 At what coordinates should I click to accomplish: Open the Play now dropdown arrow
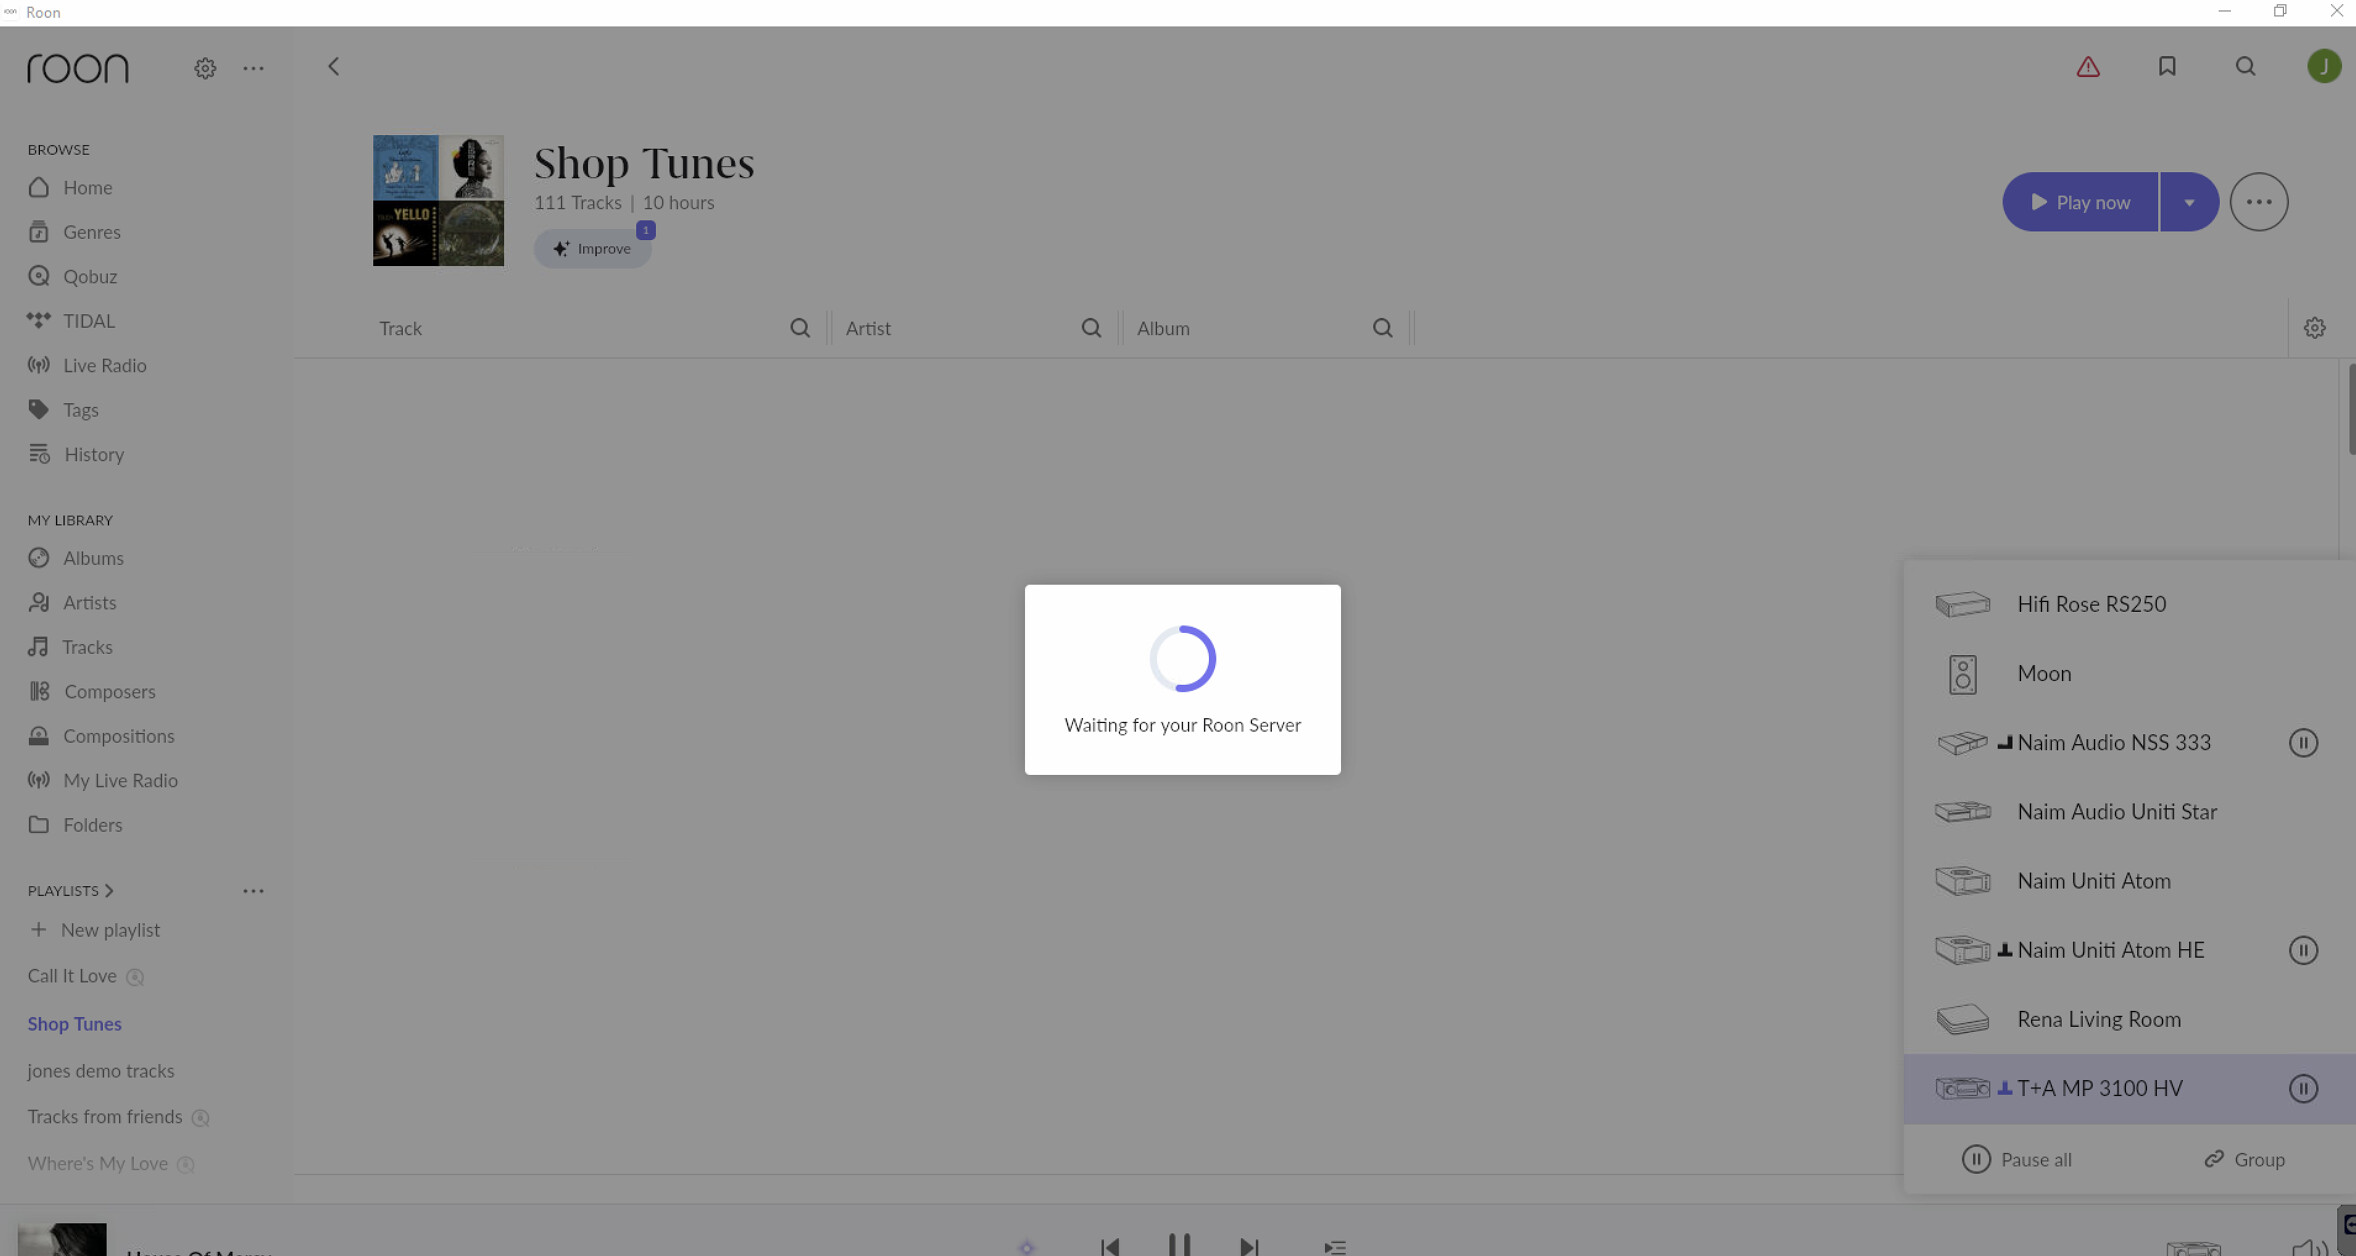(2189, 202)
